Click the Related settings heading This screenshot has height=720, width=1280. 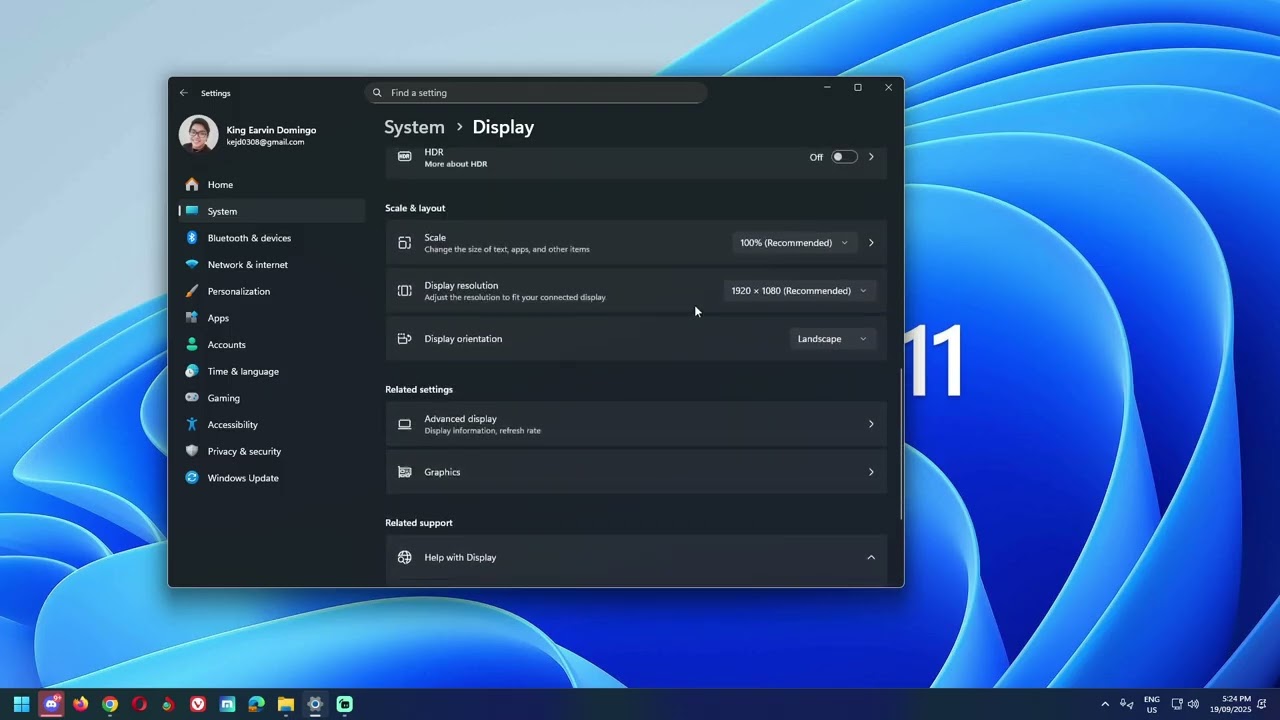(x=419, y=390)
